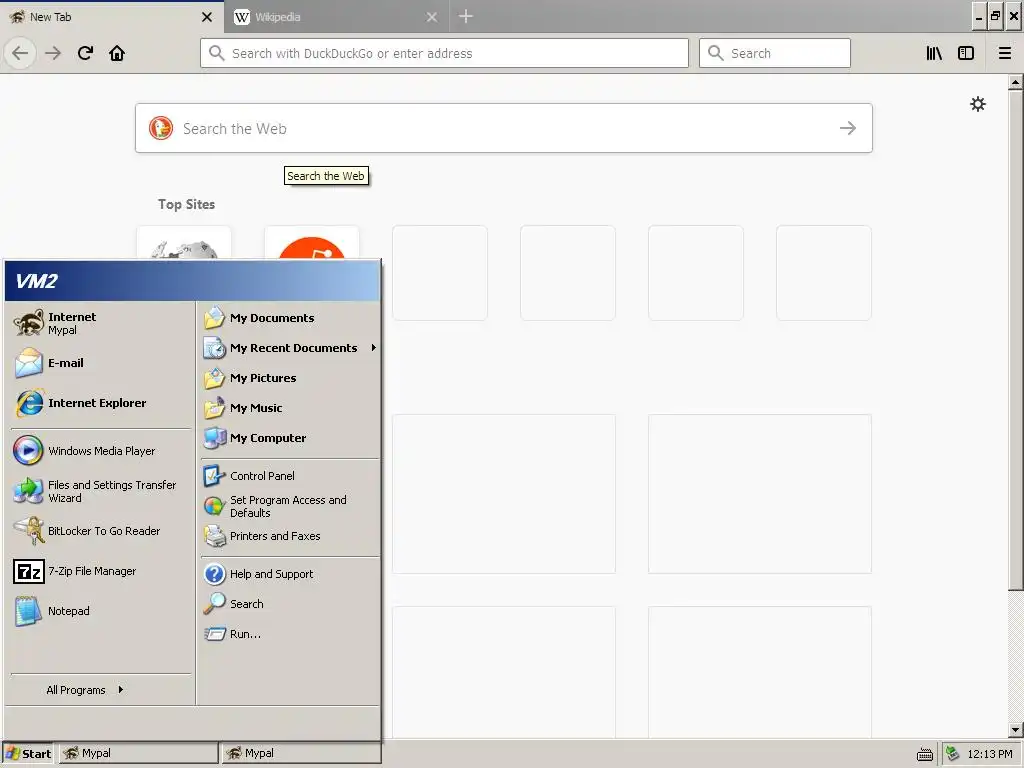Switch to the Wikipedia tab

[336, 16]
